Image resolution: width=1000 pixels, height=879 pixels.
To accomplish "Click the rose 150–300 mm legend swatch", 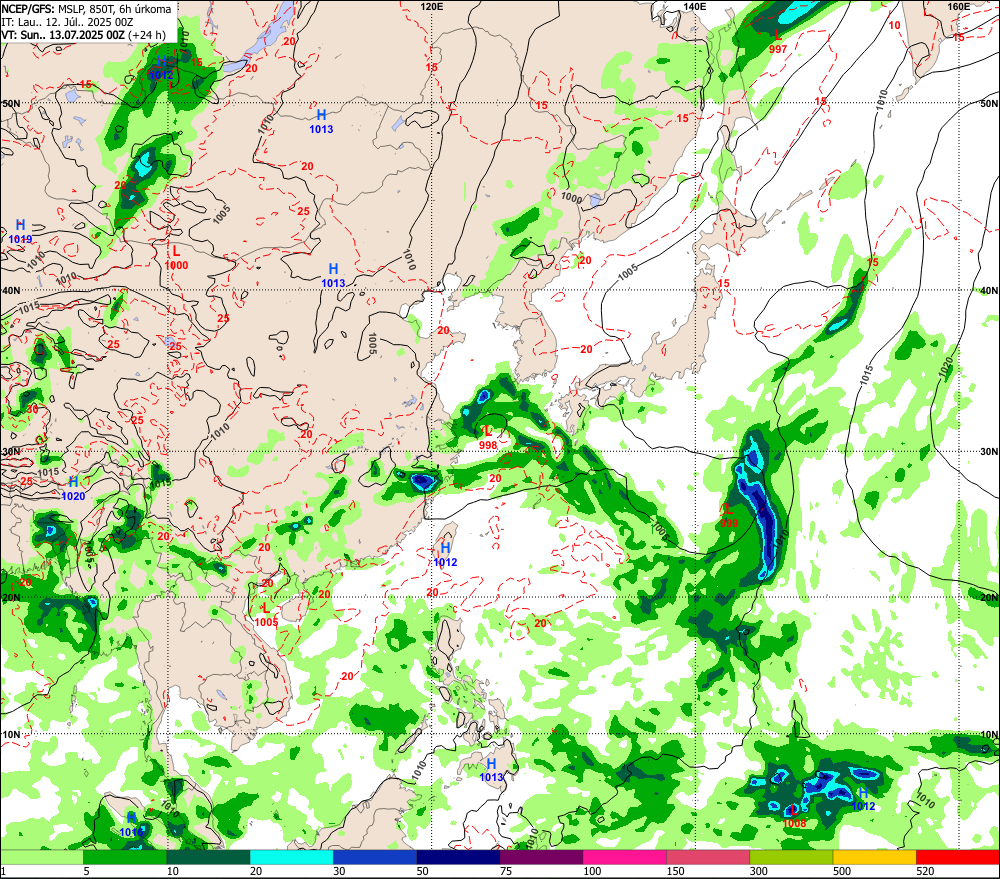I will point(708,857).
